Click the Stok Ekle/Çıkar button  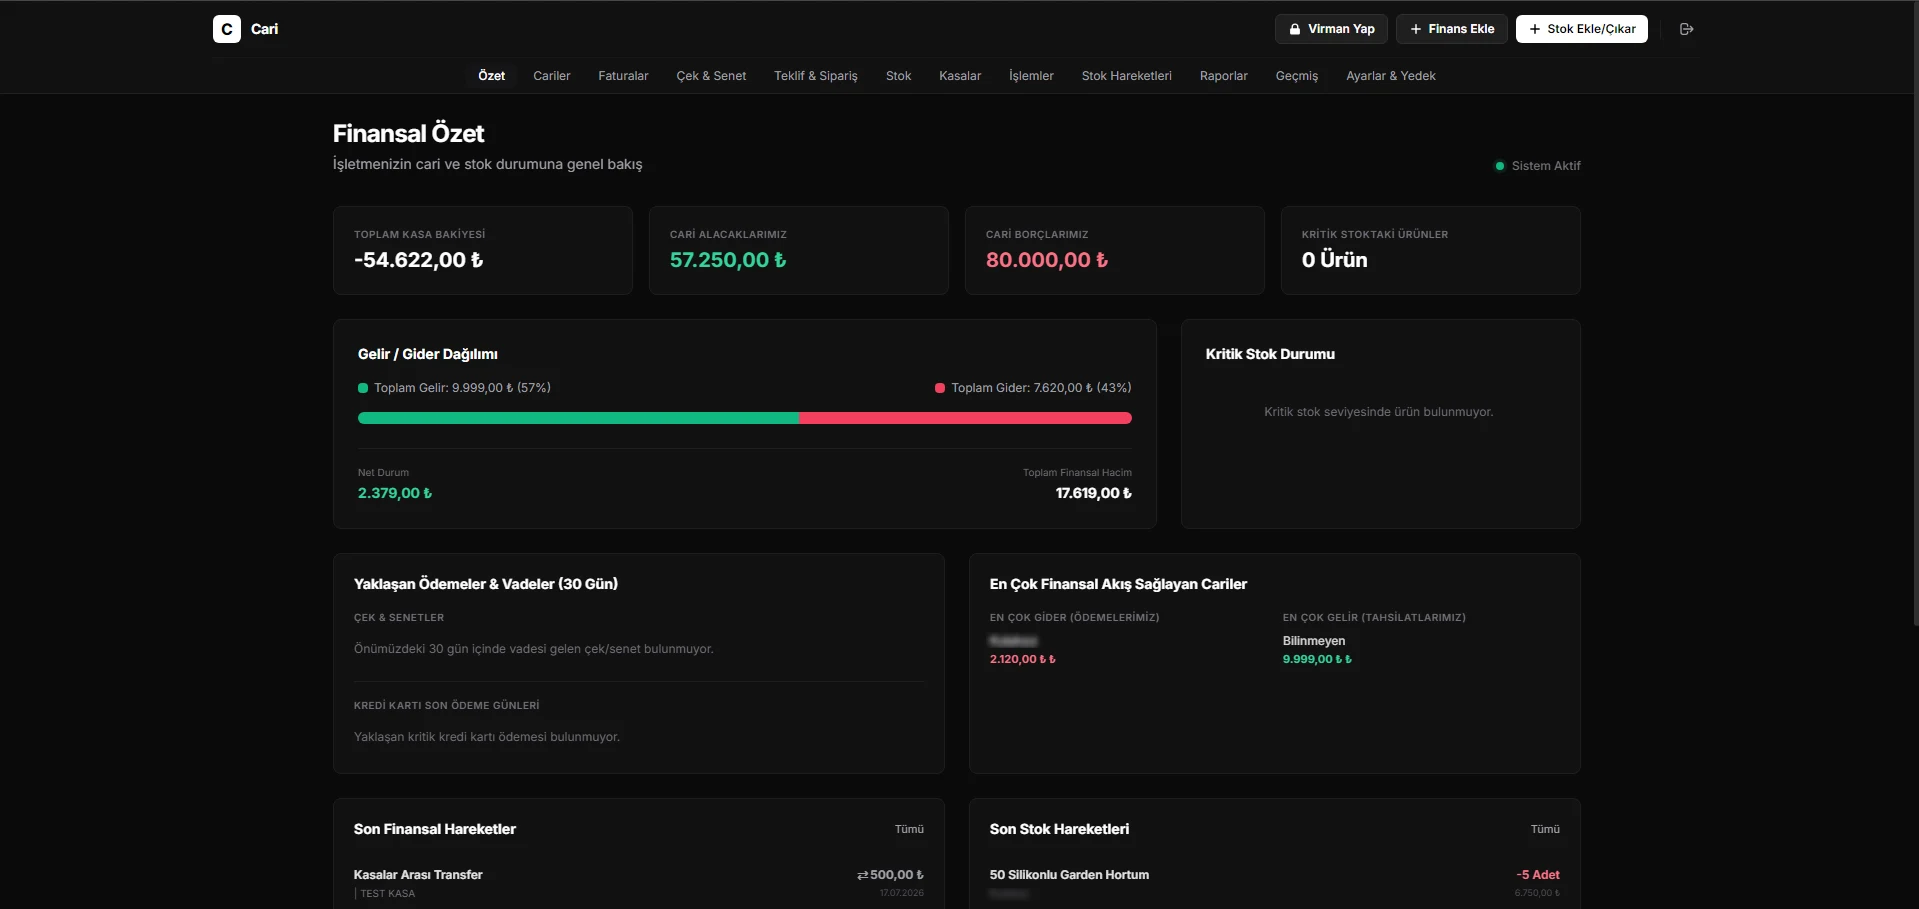1581,29
